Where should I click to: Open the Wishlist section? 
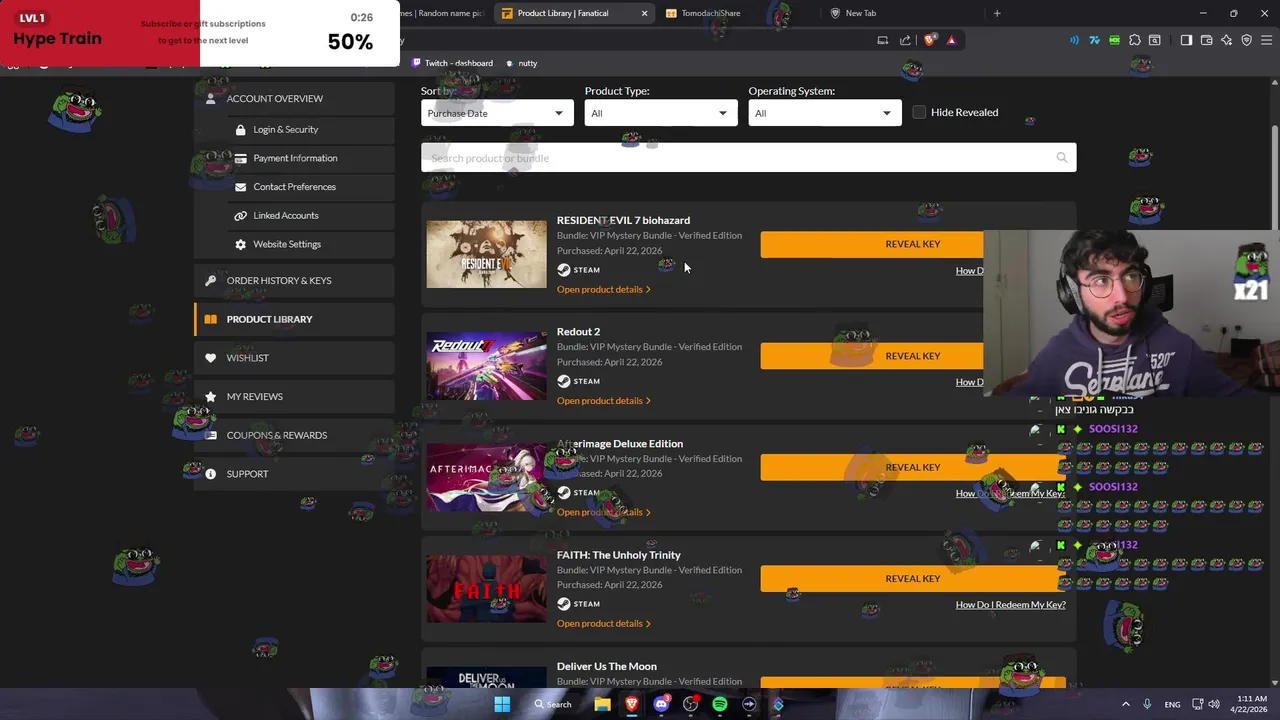[x=294, y=358]
